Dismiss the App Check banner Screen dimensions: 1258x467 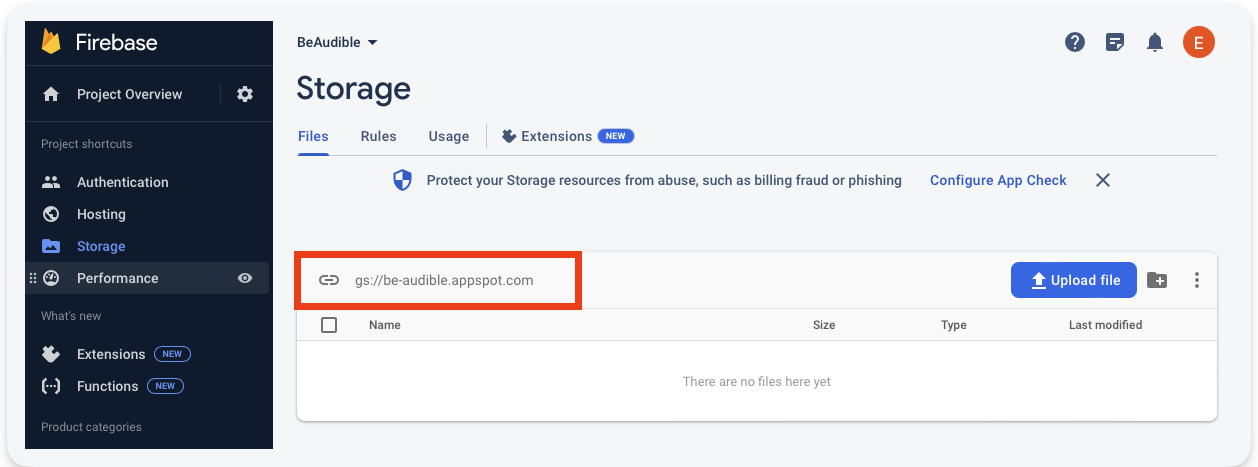1103,180
